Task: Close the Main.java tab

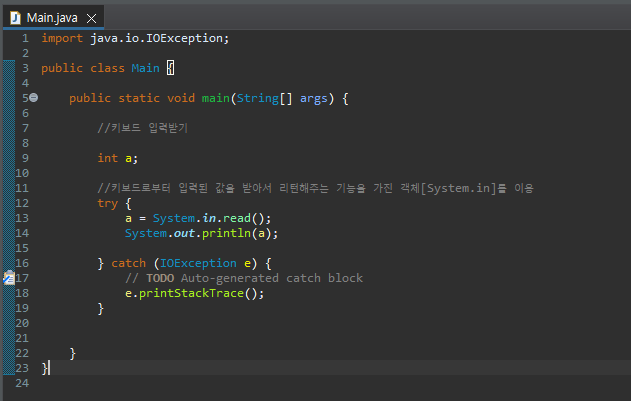Action: pyautogui.click(x=91, y=19)
